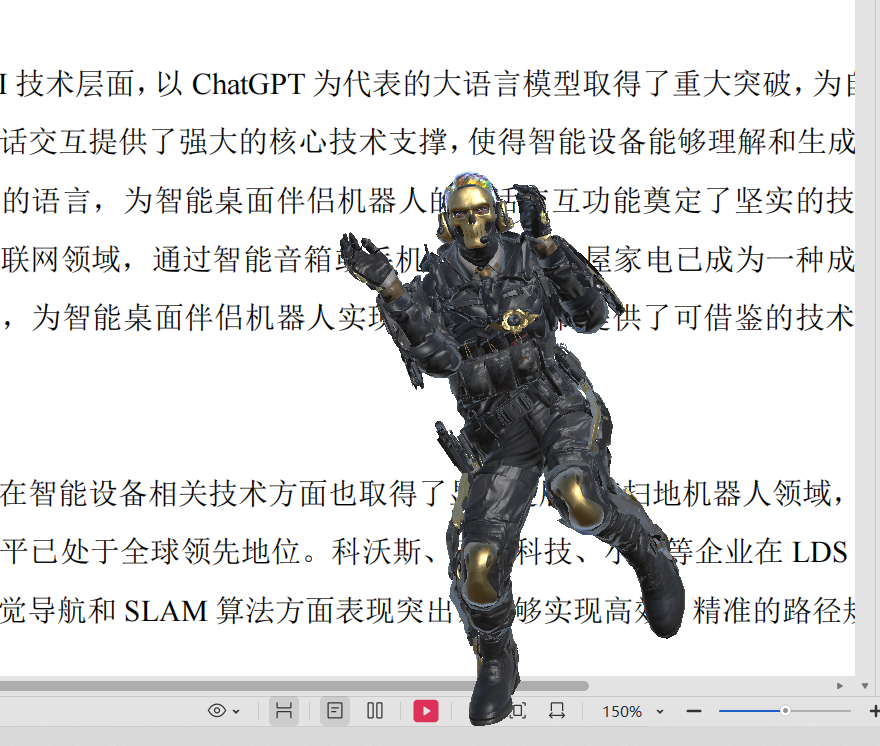The width and height of the screenshot is (880, 746).
Task: Open the 150% zoom level dropdown
Action: coord(660,711)
